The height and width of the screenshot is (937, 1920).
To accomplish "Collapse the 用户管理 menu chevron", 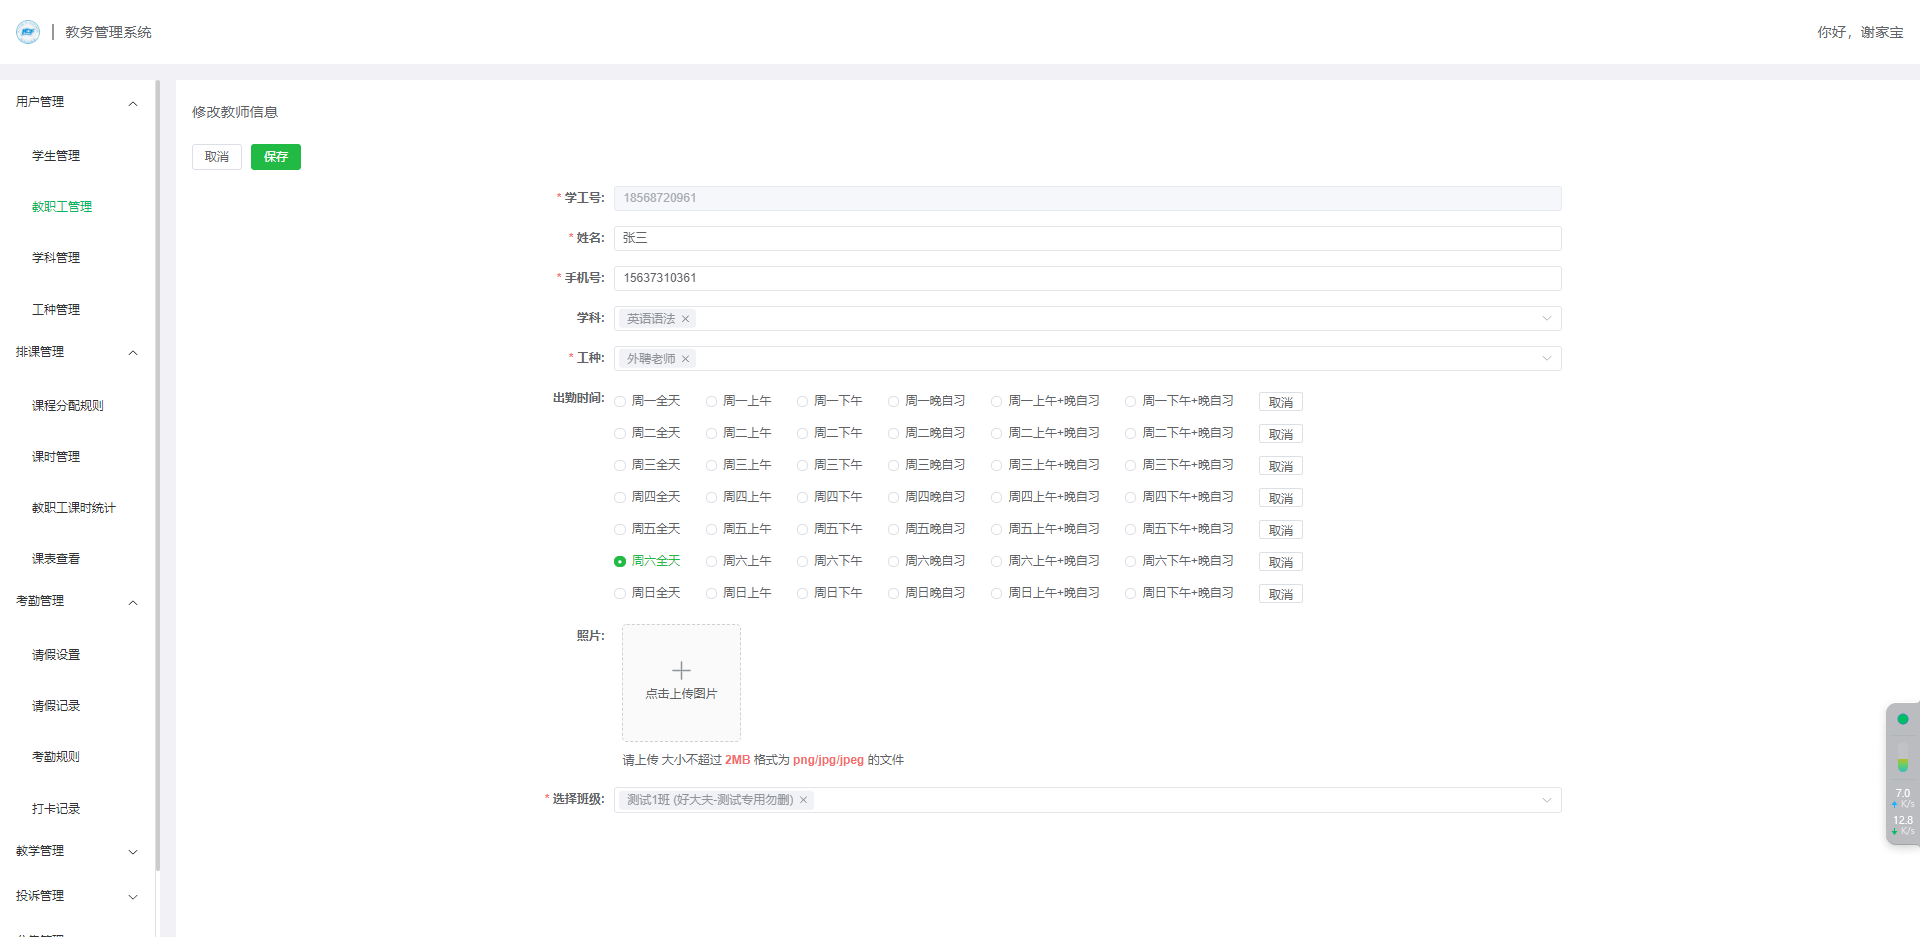I will coord(133,104).
